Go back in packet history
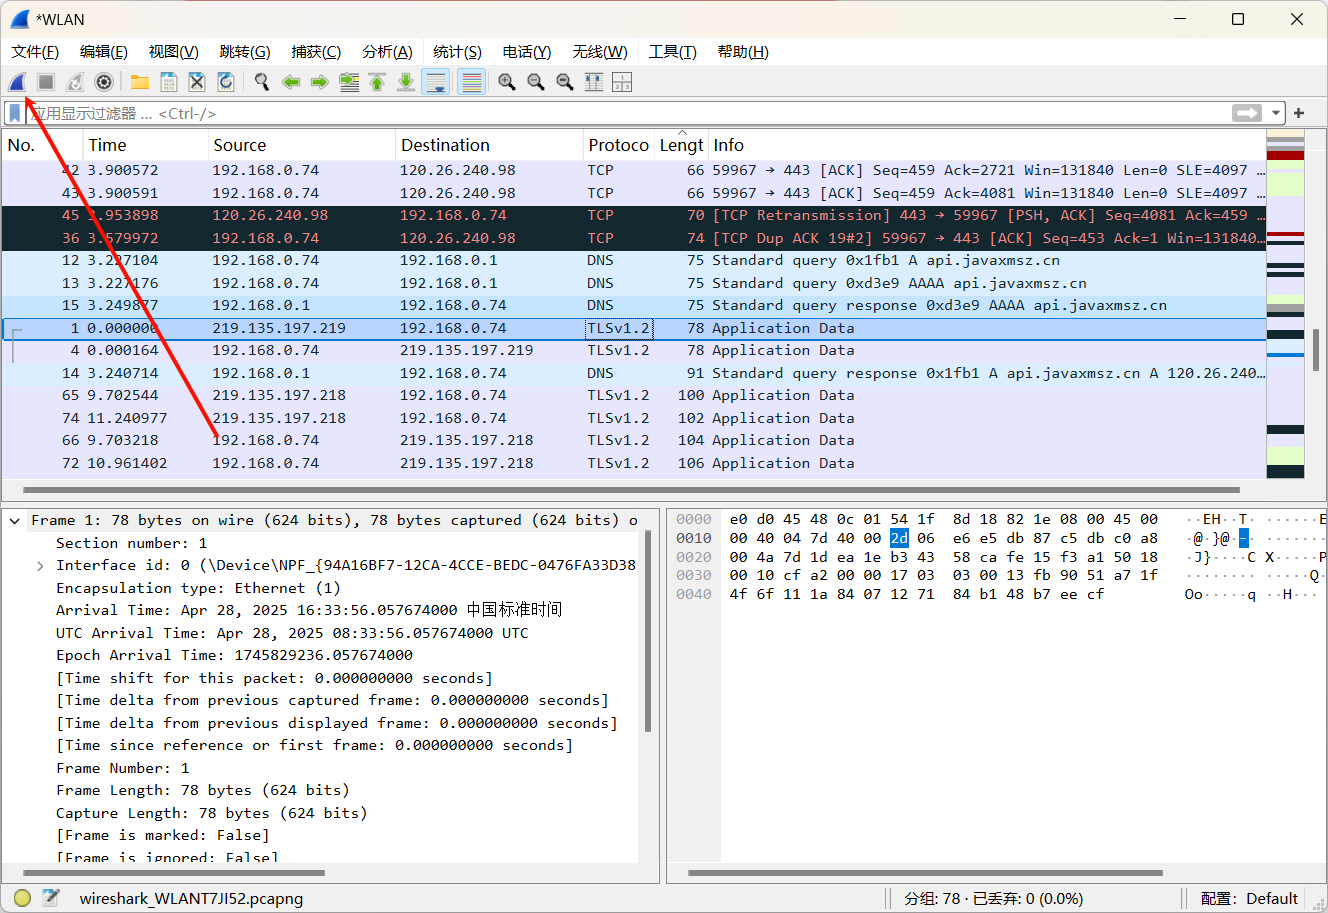The width and height of the screenshot is (1328, 913). tap(291, 82)
